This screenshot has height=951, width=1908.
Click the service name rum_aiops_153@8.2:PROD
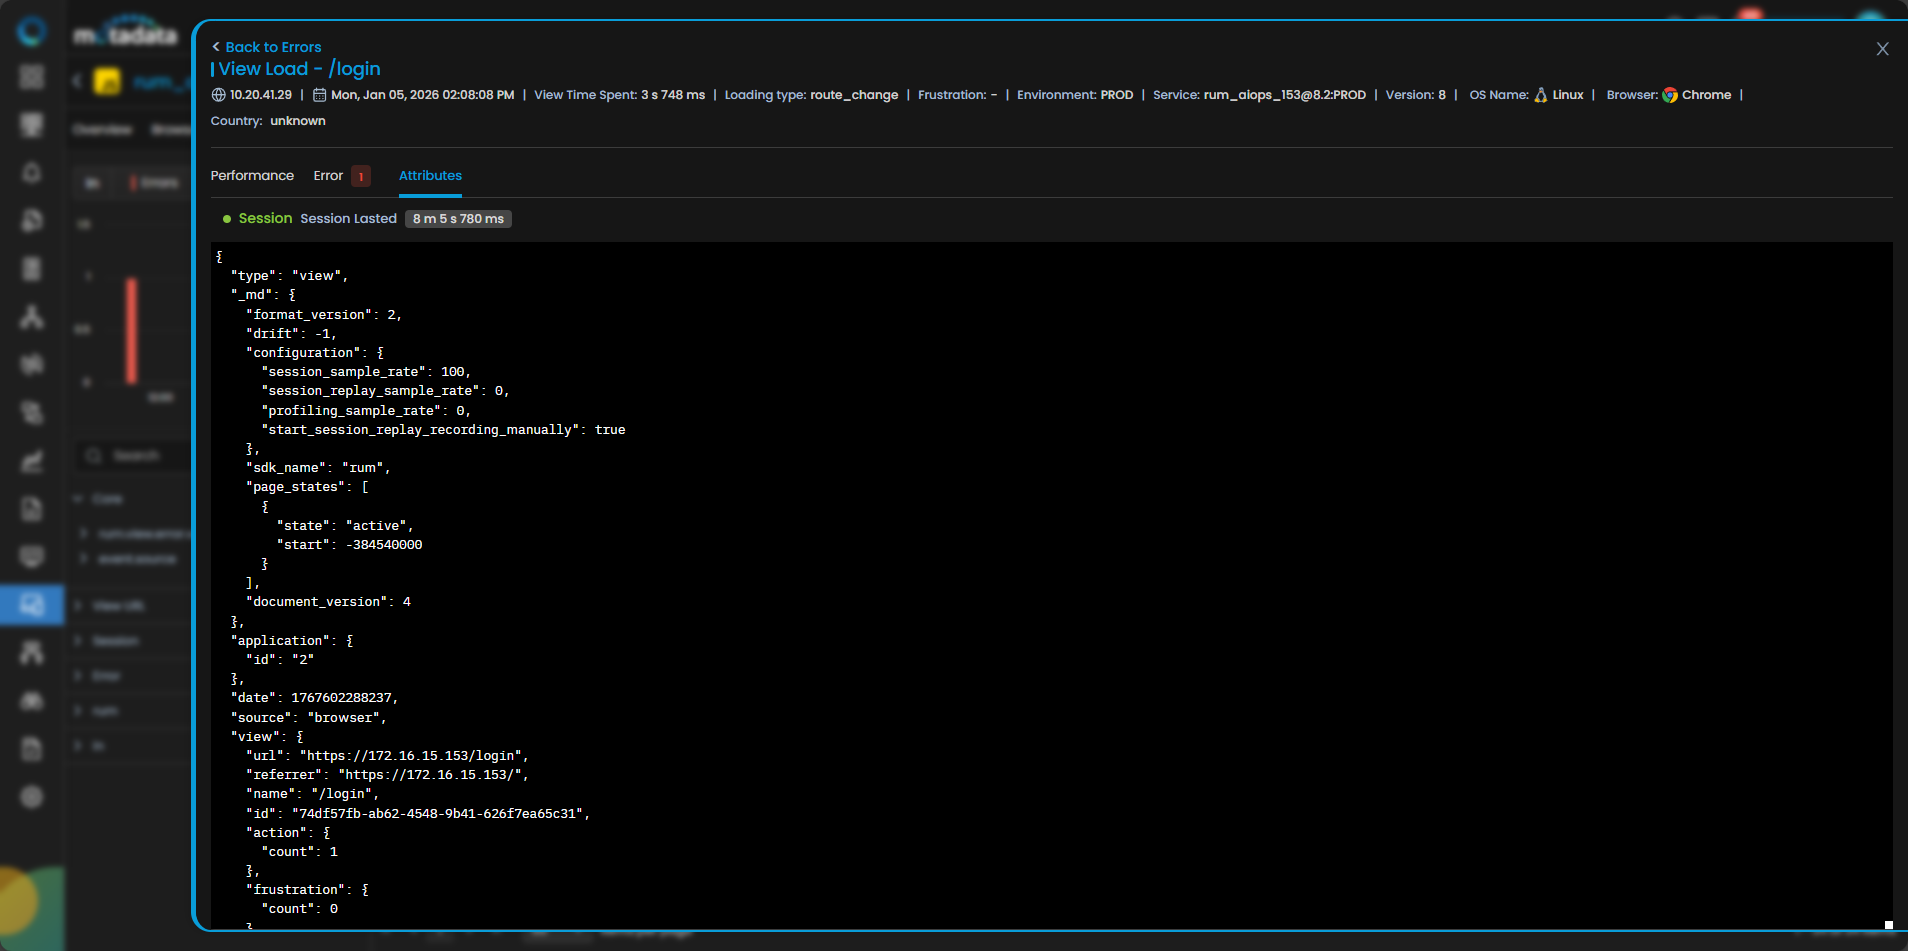tap(1284, 95)
